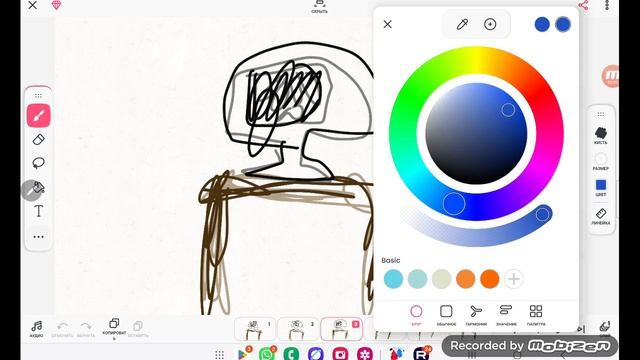Add a new swatch to Basic palette
This screenshot has width=640, height=360.
click(x=514, y=279)
